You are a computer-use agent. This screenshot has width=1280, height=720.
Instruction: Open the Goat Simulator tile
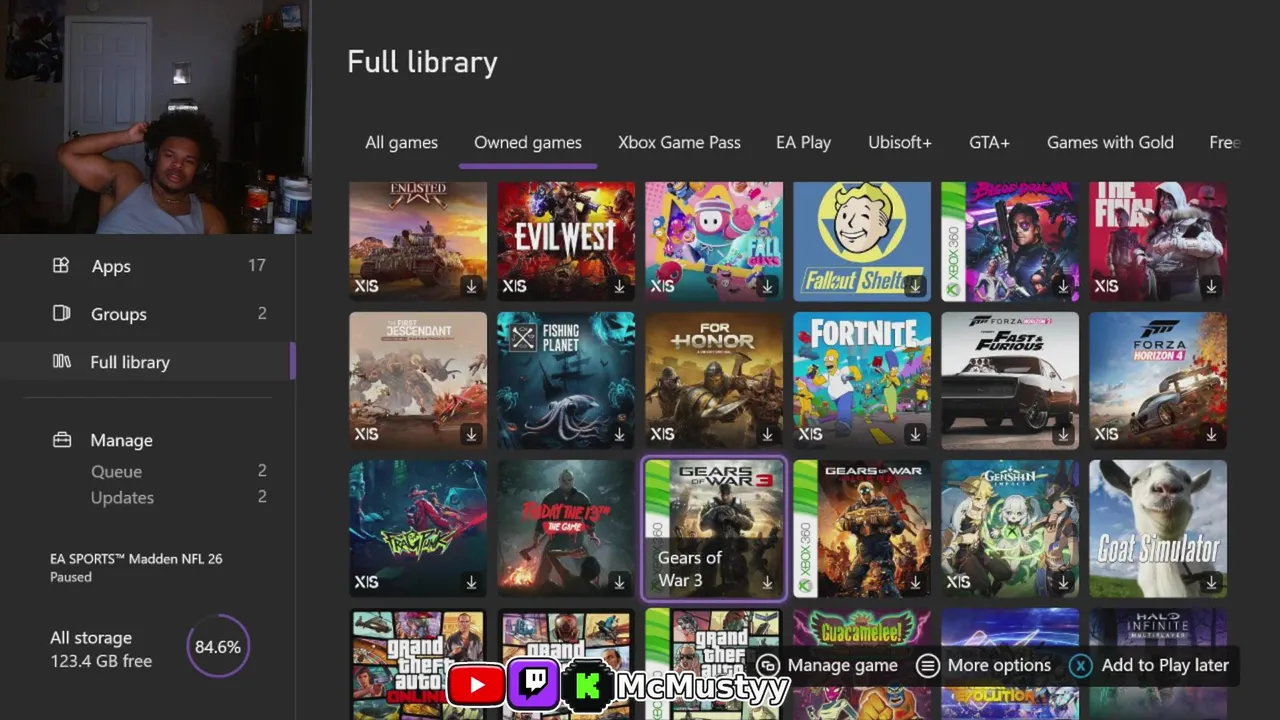pyautogui.click(x=1158, y=528)
